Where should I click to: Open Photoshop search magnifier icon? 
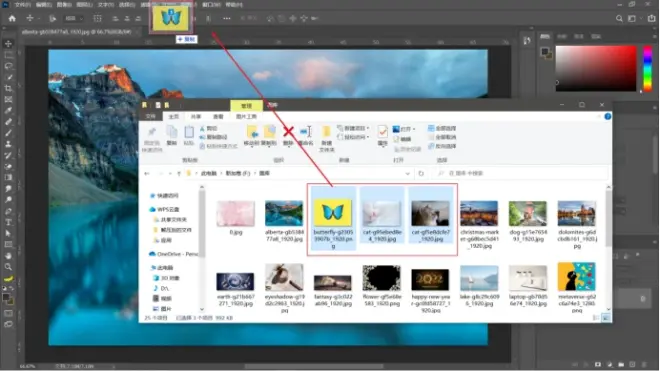point(619,19)
